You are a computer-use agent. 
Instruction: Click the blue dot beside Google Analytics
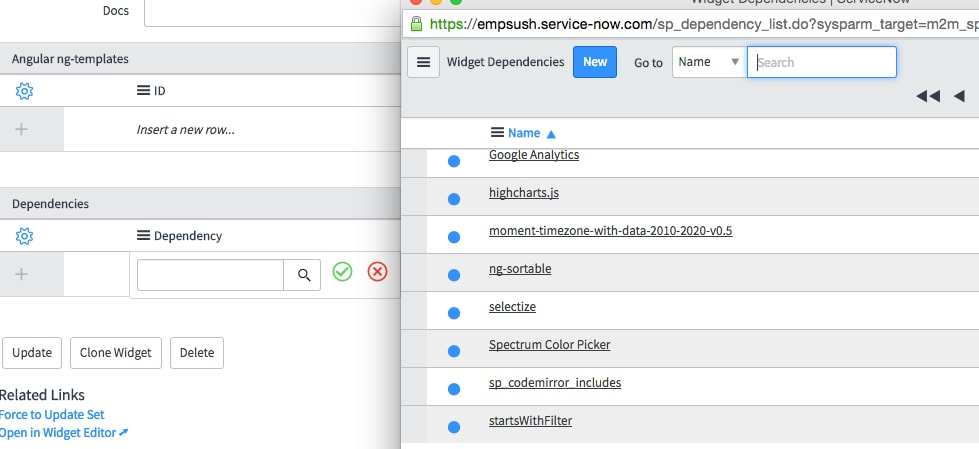pyautogui.click(x=454, y=161)
